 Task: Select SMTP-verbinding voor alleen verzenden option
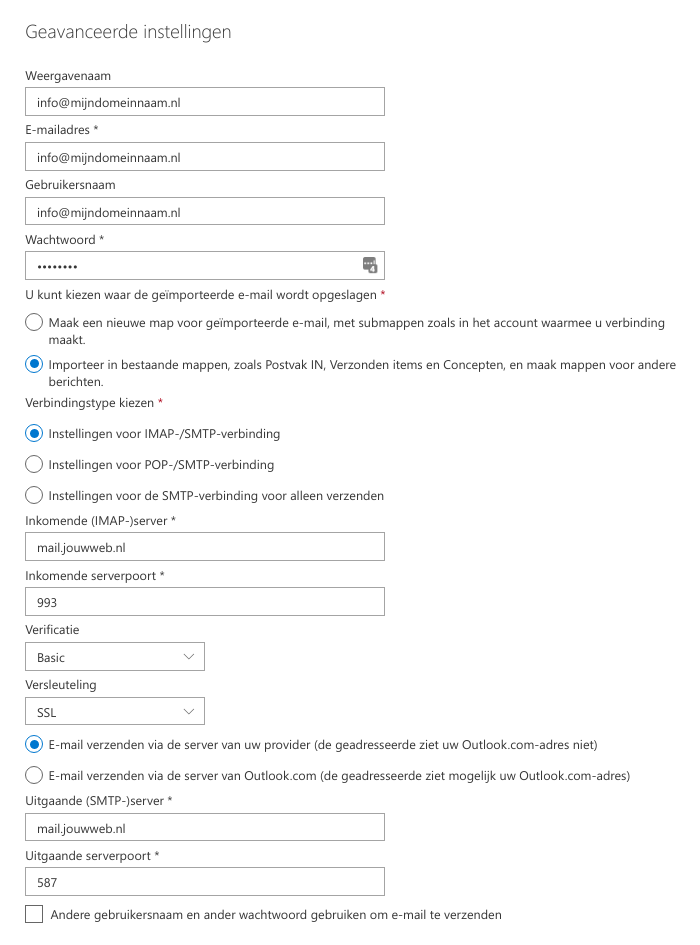(x=34, y=495)
